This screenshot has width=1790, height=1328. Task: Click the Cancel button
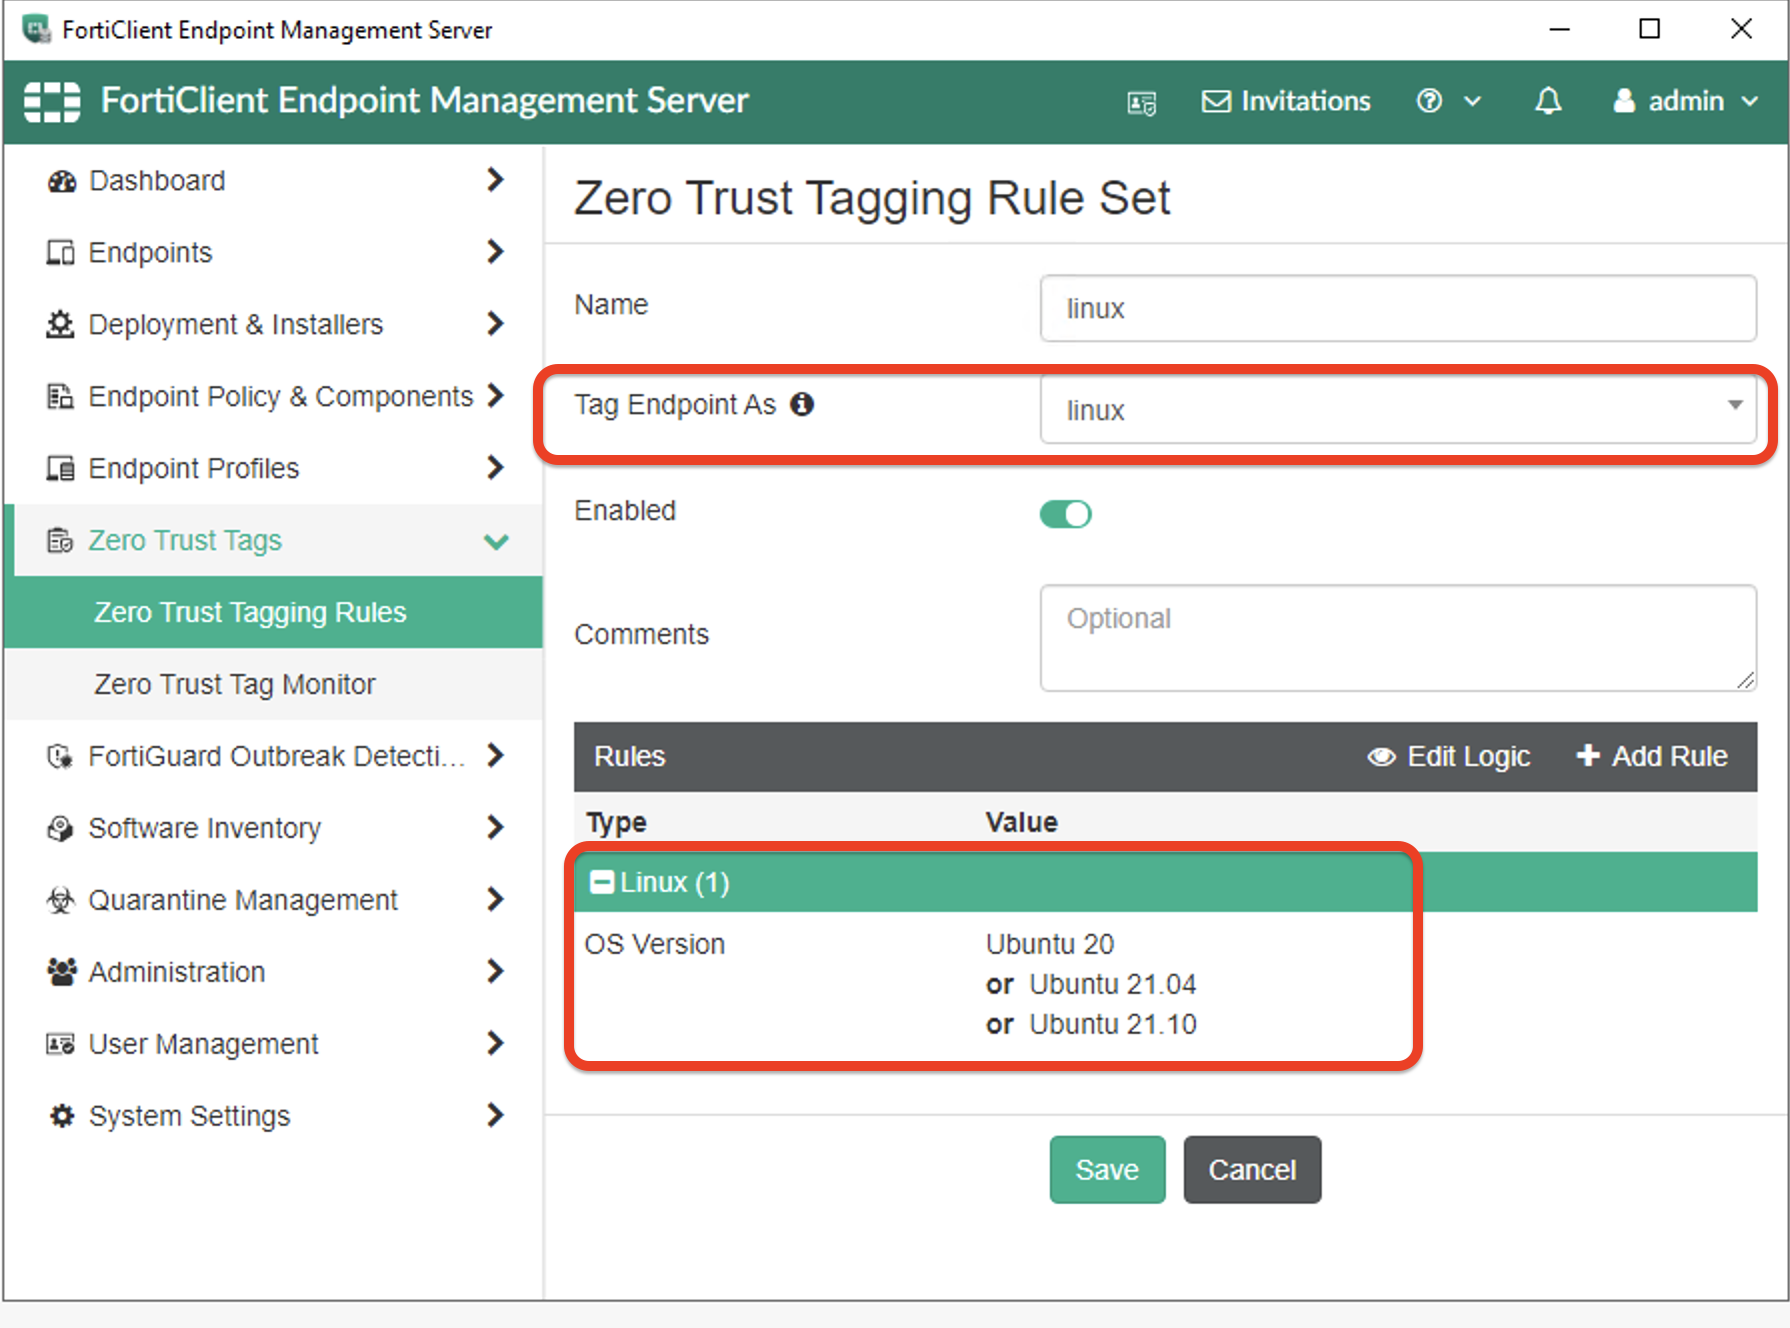1252,1169
